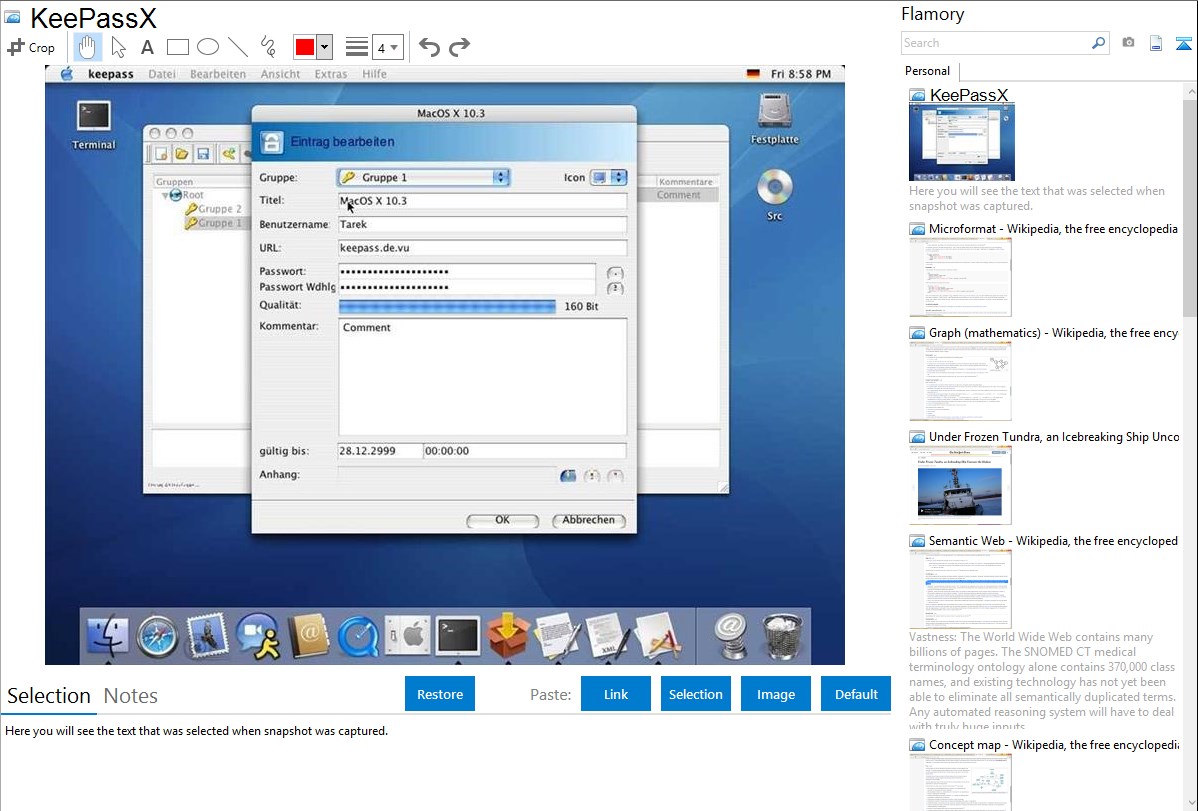Screen dimensions: 1198x811
Task: Switch to the Notes tab
Action: [x=131, y=696]
